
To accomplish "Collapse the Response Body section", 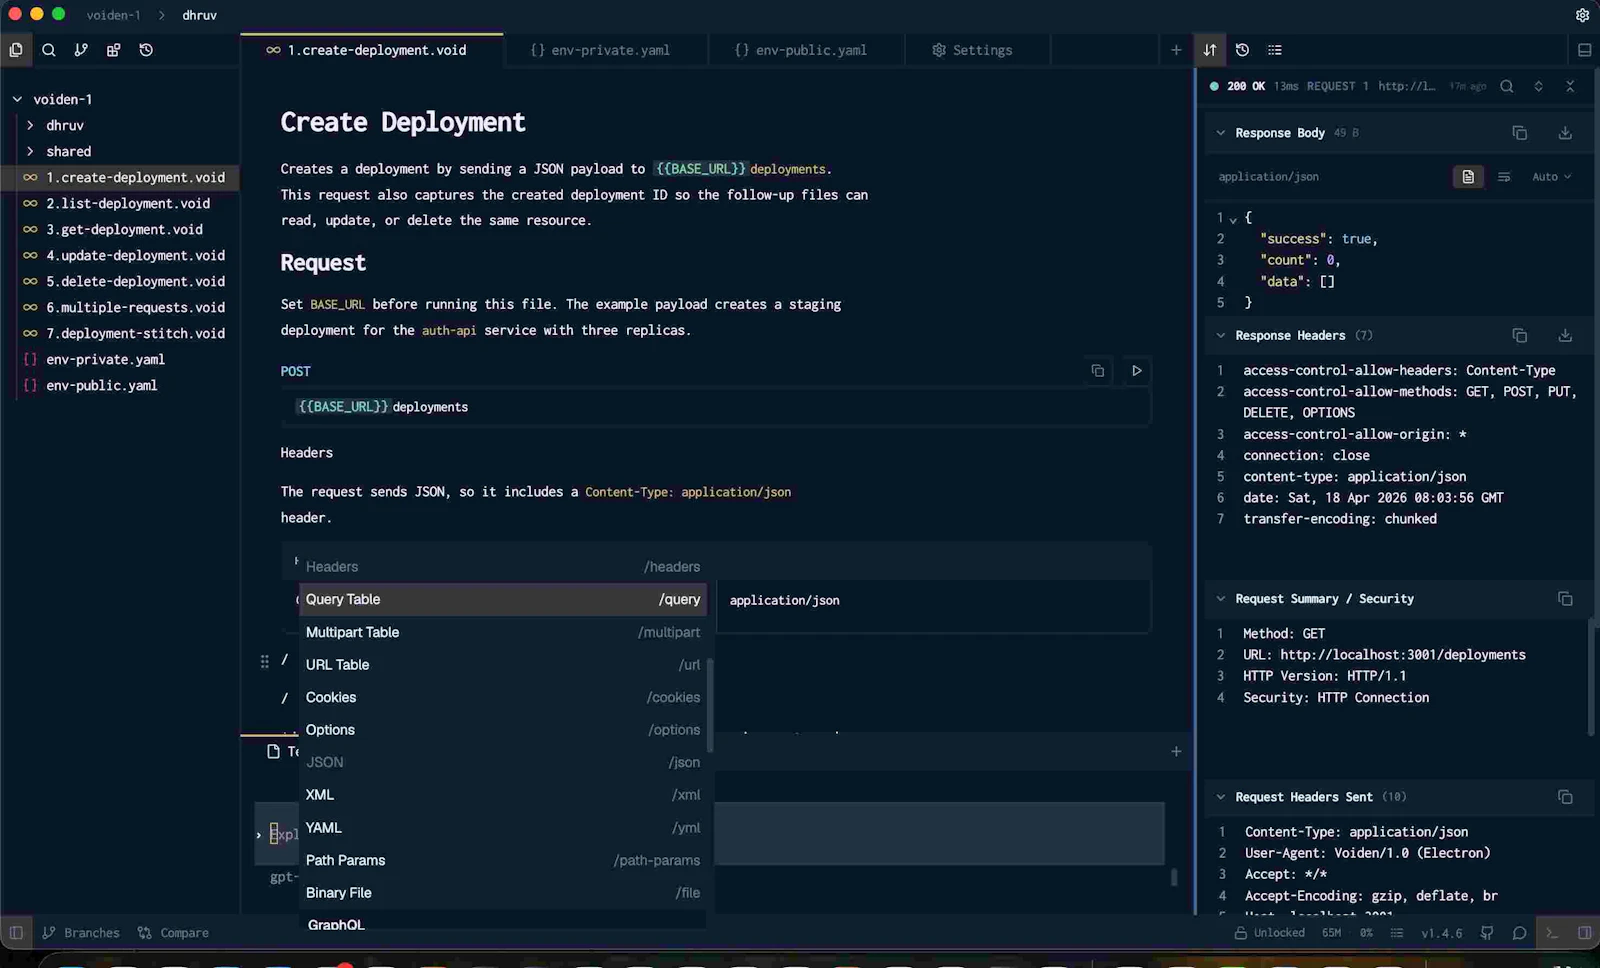I will pos(1220,133).
